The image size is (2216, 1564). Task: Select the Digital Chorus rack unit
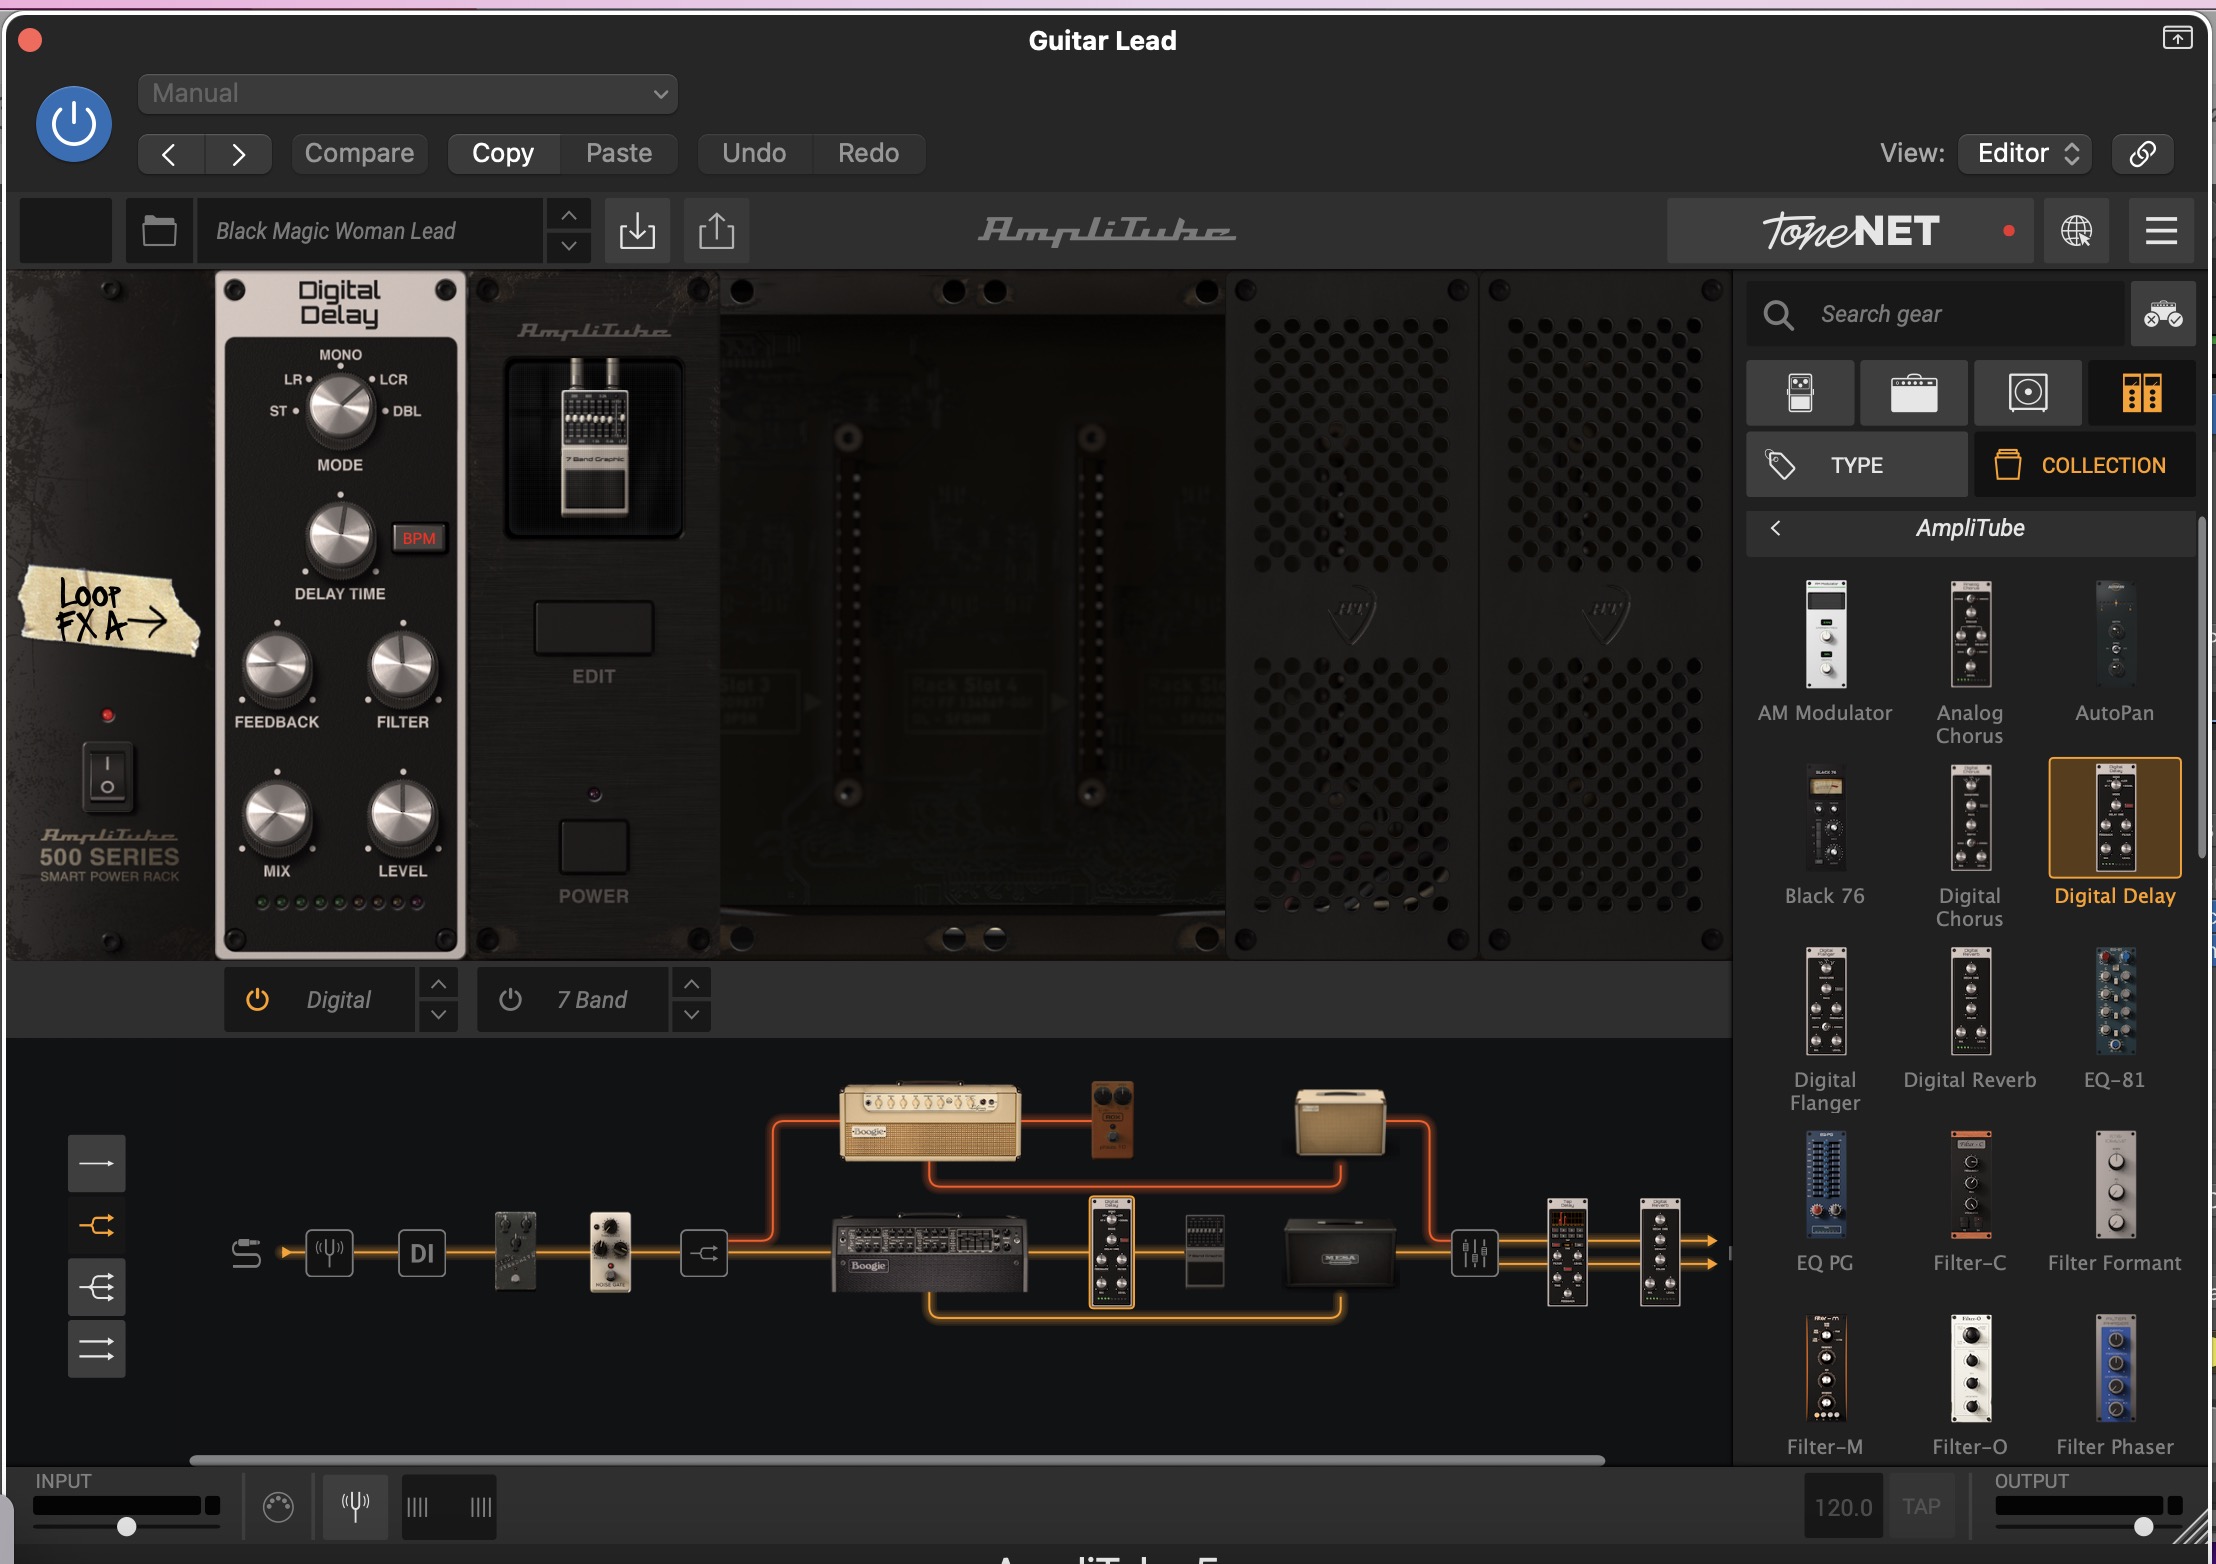1970,845
